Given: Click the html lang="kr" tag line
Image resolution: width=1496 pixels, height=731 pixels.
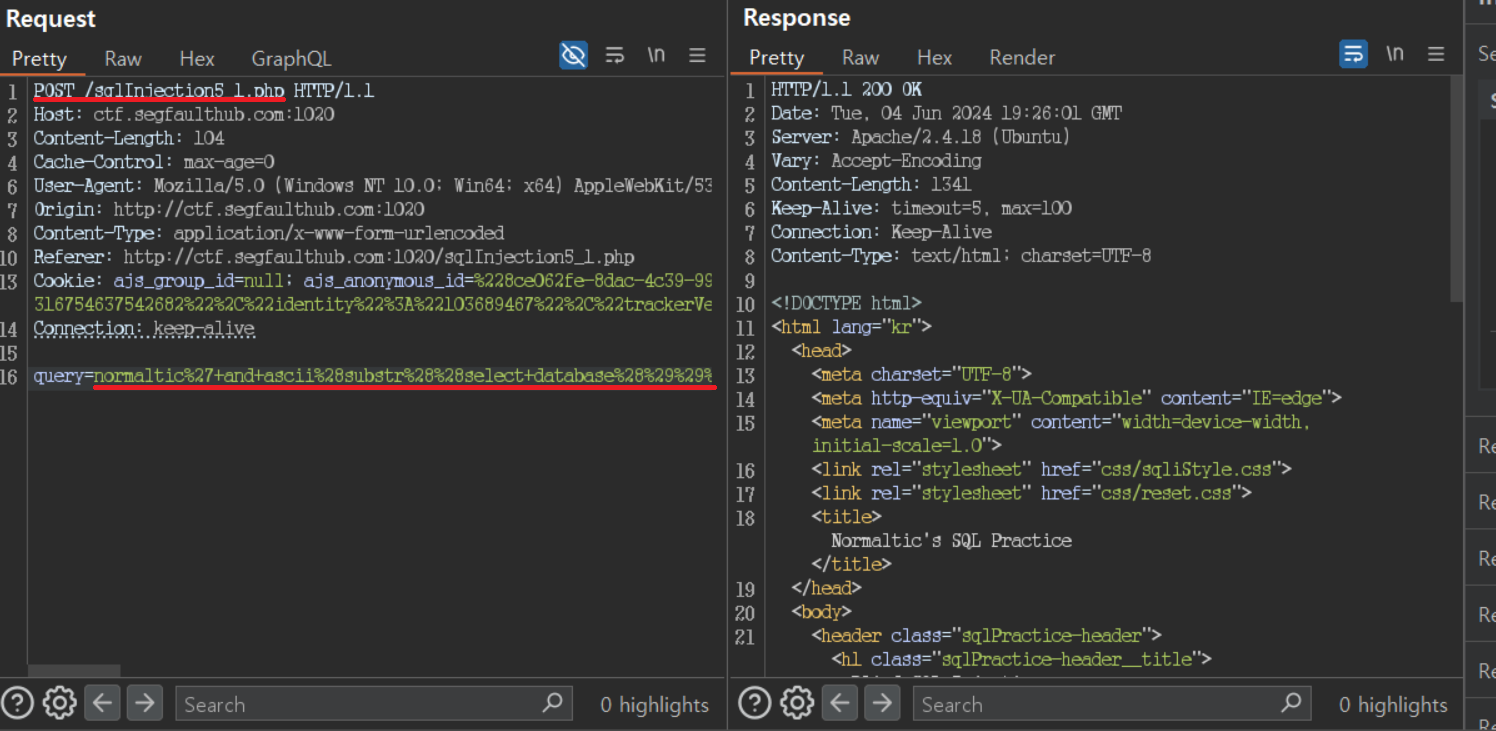Looking at the screenshot, I should pyautogui.click(x=851, y=327).
